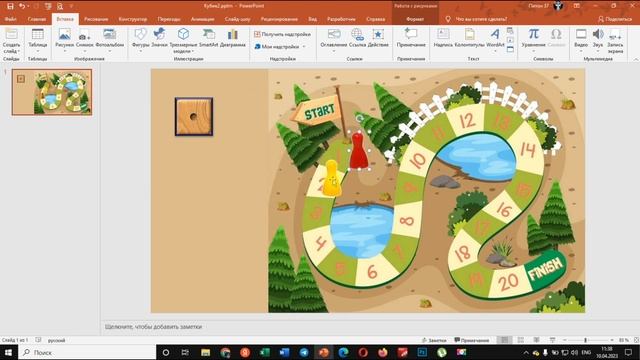Switch to Slide Sorter view
This screenshot has width=640, height=360.
coord(521,340)
